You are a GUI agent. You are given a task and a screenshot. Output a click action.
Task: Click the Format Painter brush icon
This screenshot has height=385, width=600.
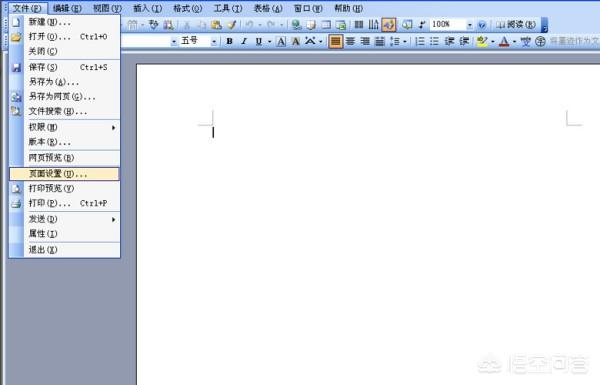(232, 25)
